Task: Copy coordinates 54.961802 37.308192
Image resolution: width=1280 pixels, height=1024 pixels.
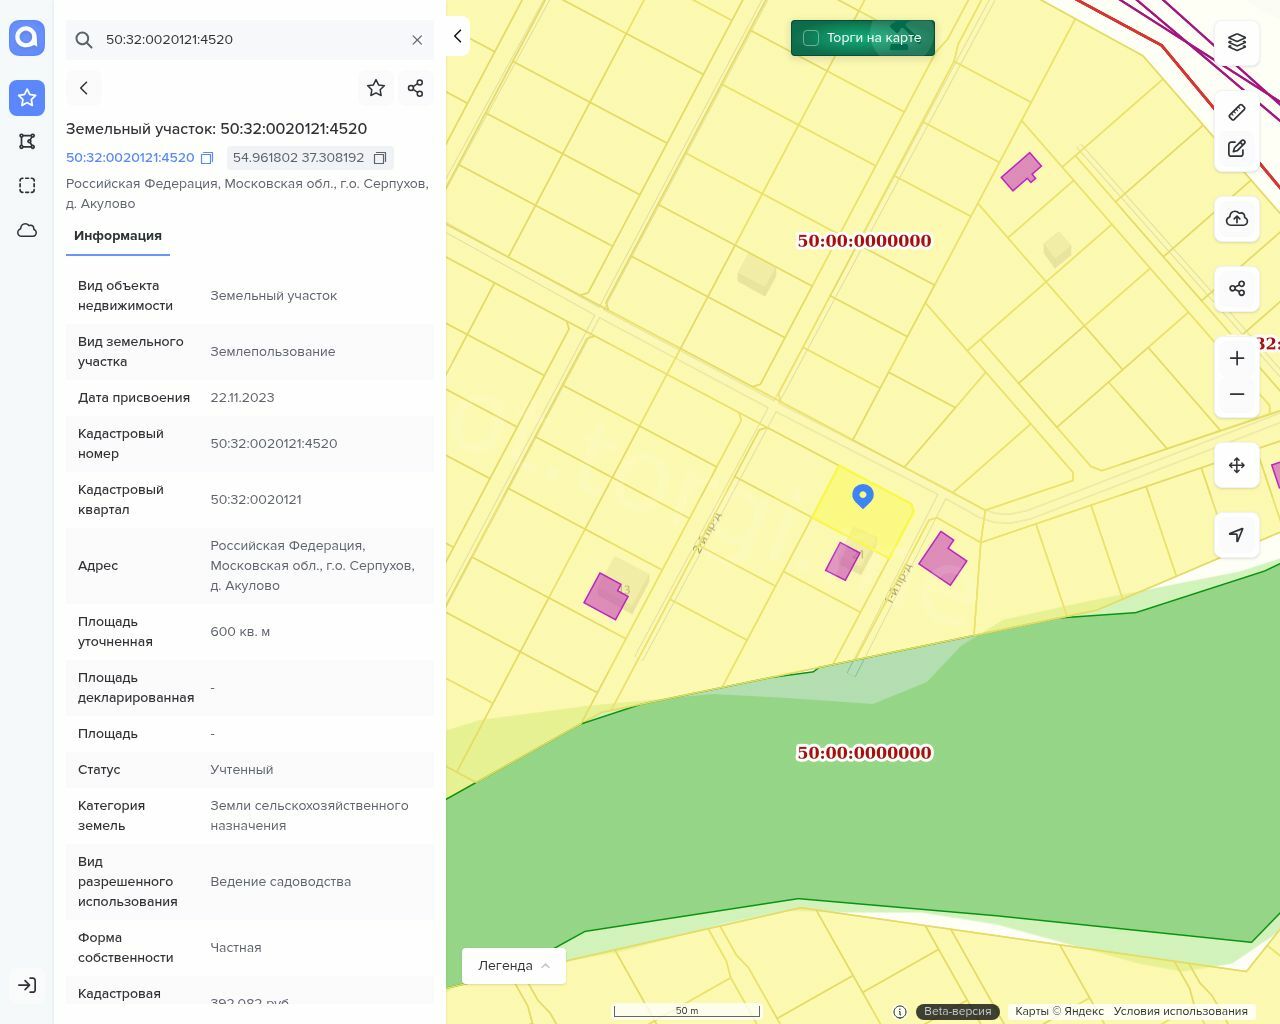Action: [380, 158]
